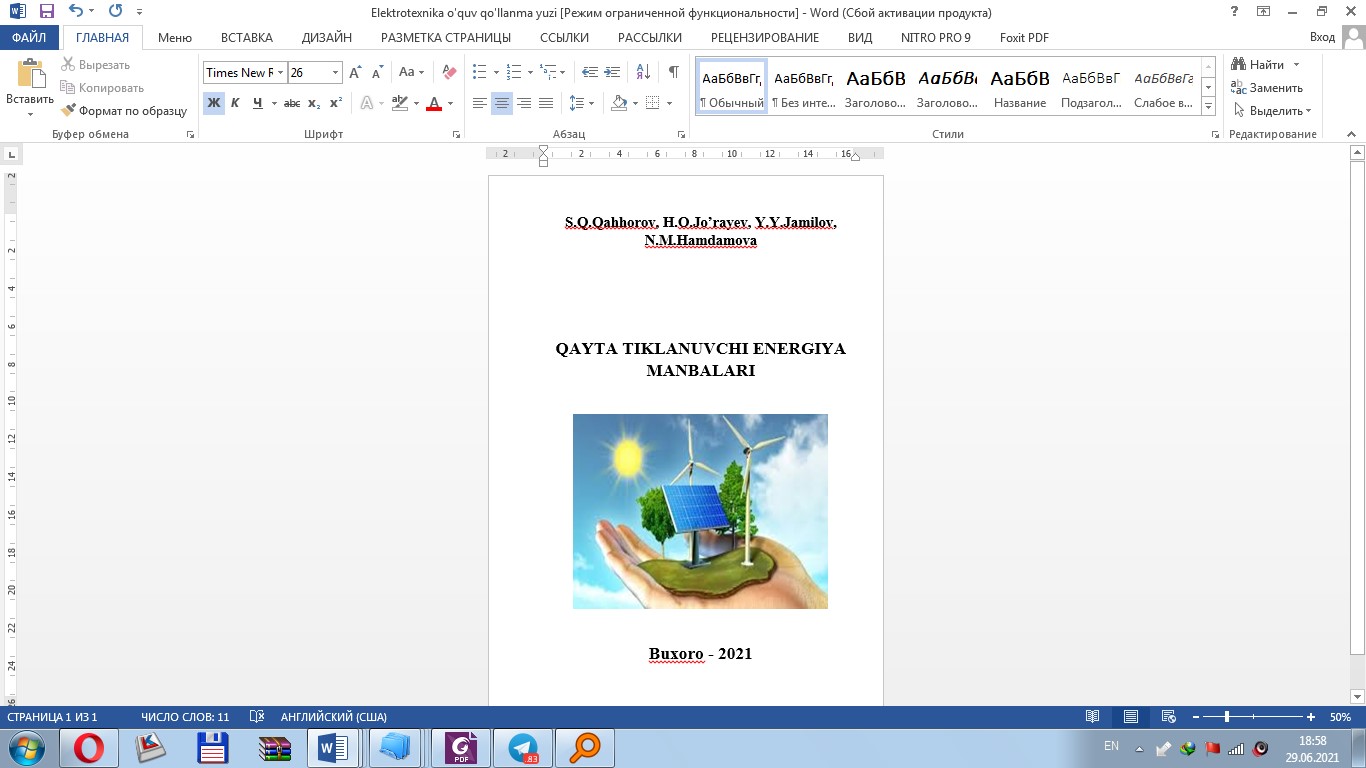
Task: Click the Заменить button
Action: pyautogui.click(x=1268, y=88)
